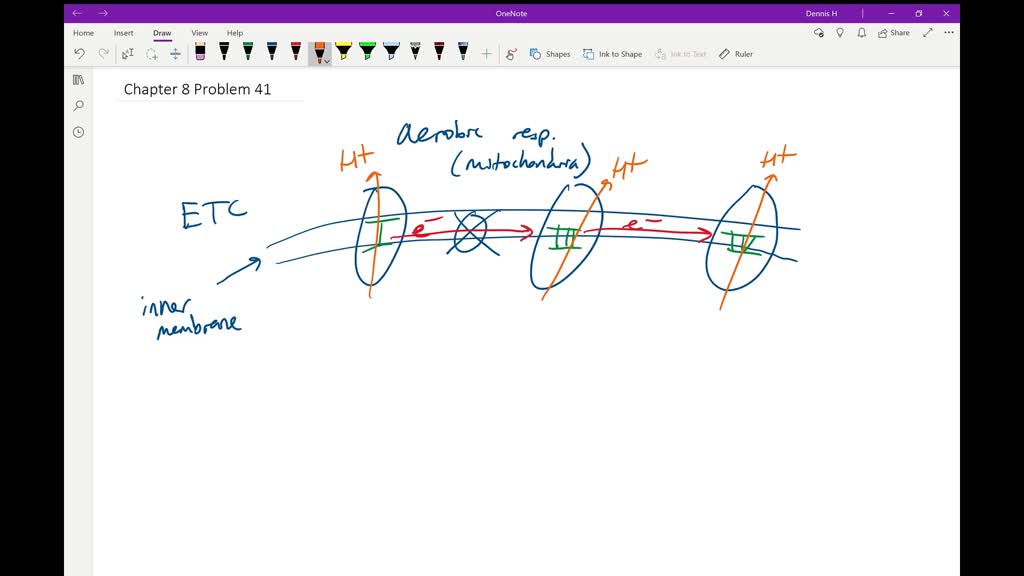1024x576 pixels.
Task: Toggle touch drawing mode
Action: tap(512, 54)
